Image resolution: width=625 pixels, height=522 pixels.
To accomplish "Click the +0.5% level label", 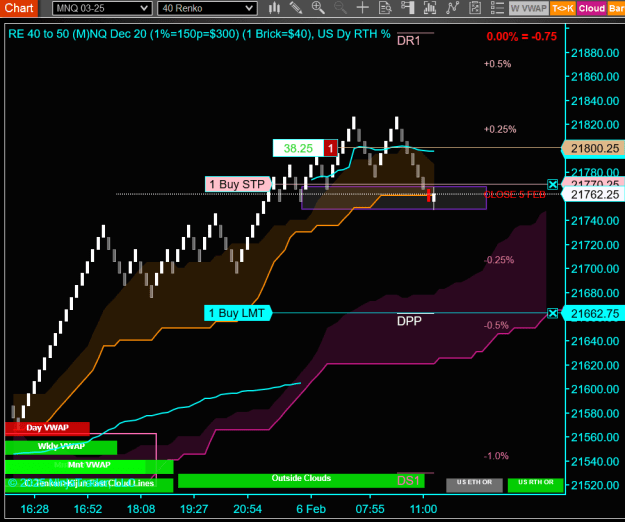I will click(x=497, y=64).
